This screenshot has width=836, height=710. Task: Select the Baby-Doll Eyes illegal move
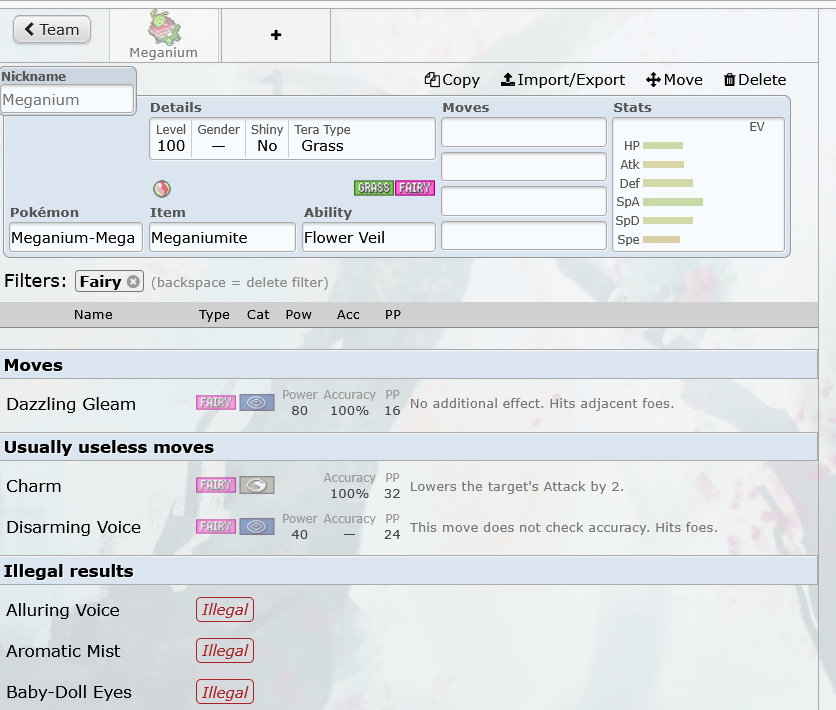pyautogui.click(x=408, y=692)
